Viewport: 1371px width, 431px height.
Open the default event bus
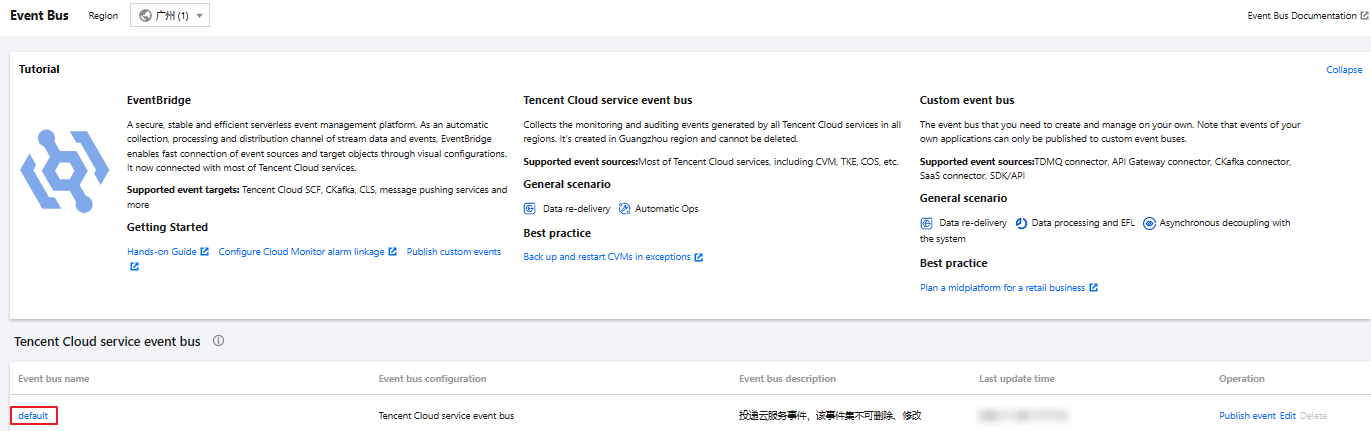33,416
